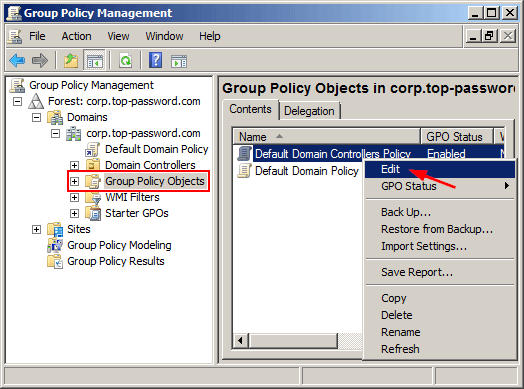Screen dimensions: 524x389
Task: Click the Forest triangle icon in tree
Action: tap(36, 101)
